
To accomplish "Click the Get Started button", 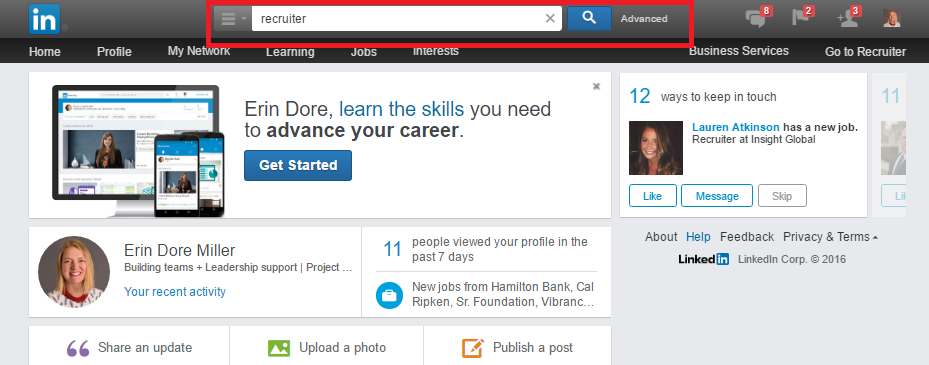I will 298,165.
